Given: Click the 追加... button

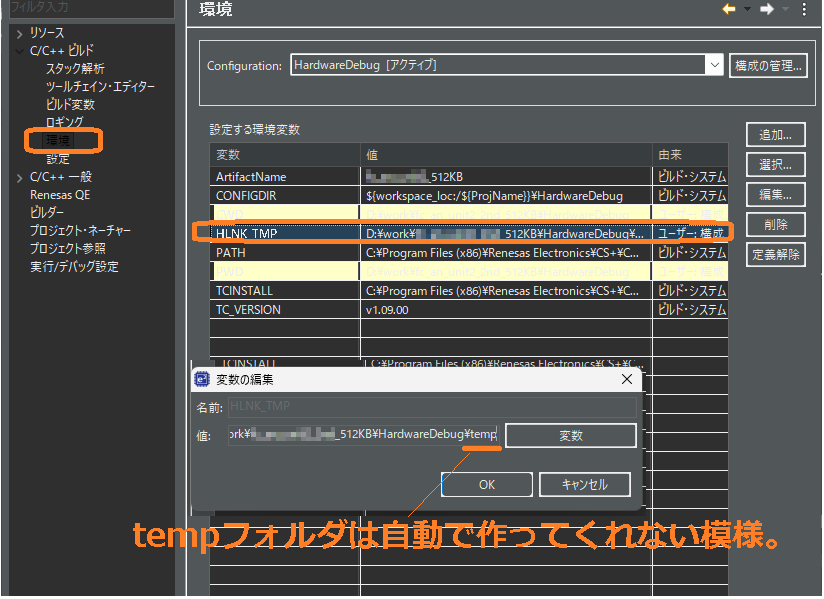Looking at the screenshot, I should click(775, 134).
